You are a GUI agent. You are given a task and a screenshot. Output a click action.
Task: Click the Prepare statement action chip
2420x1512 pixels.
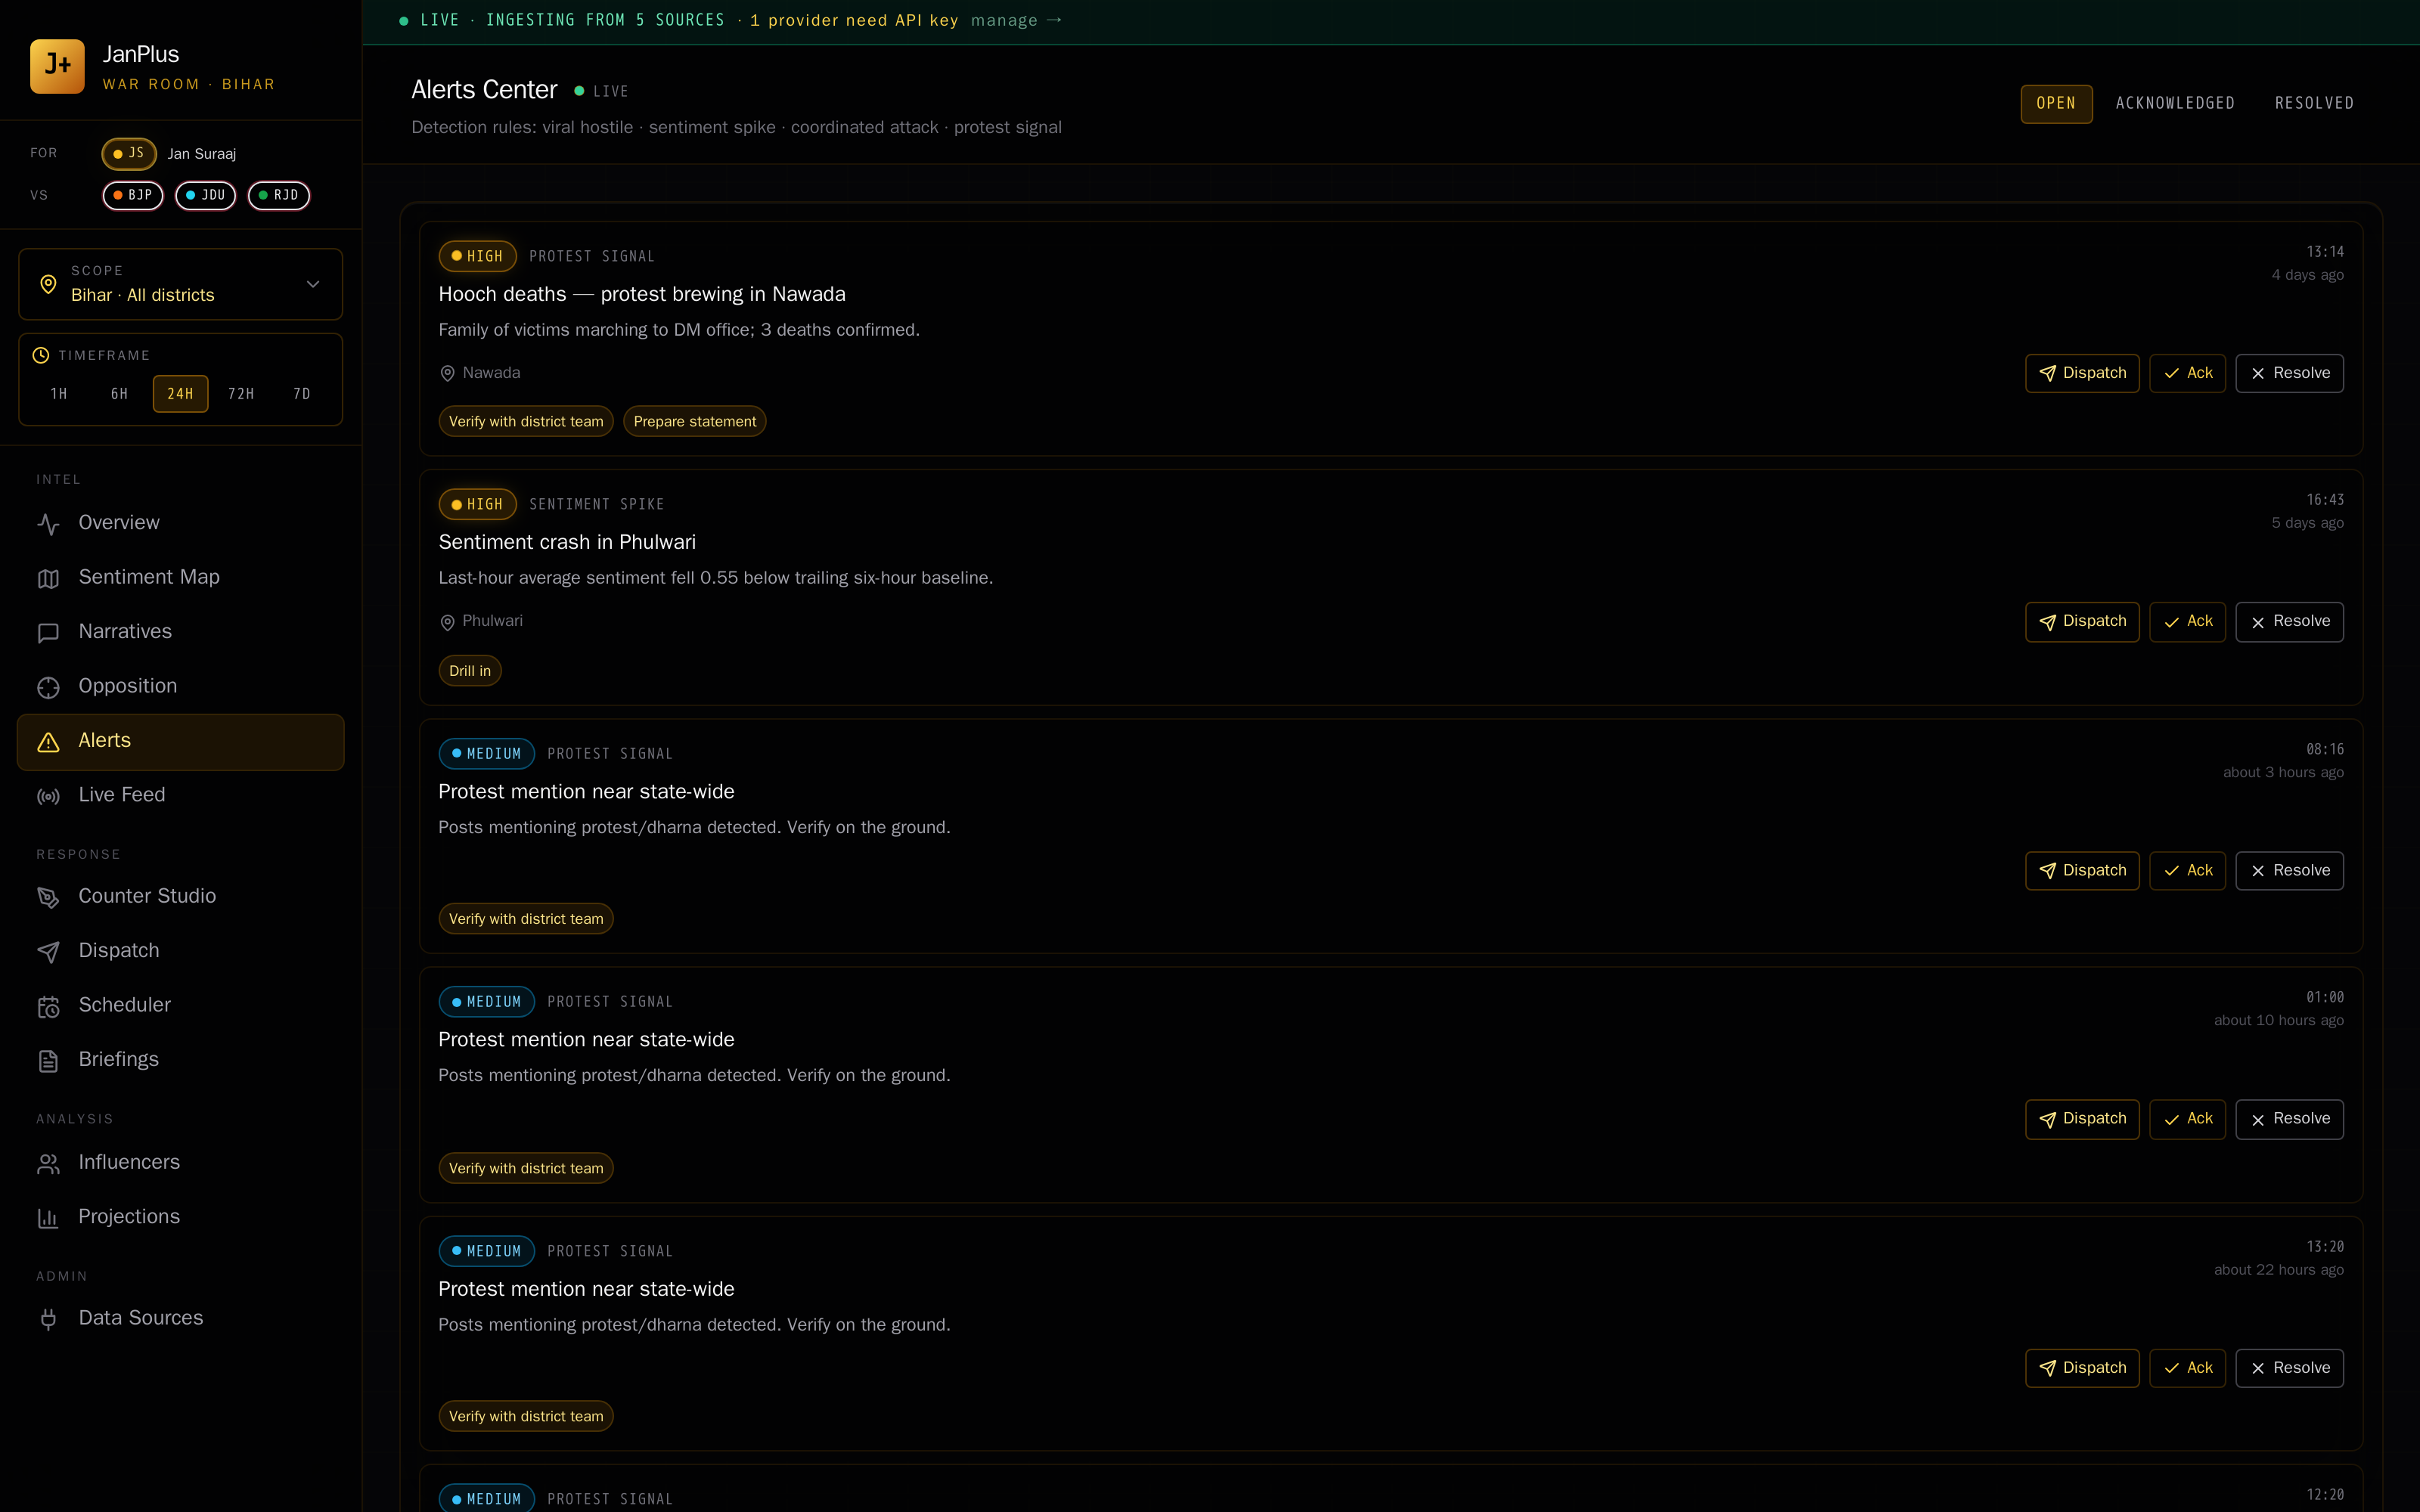695,422
